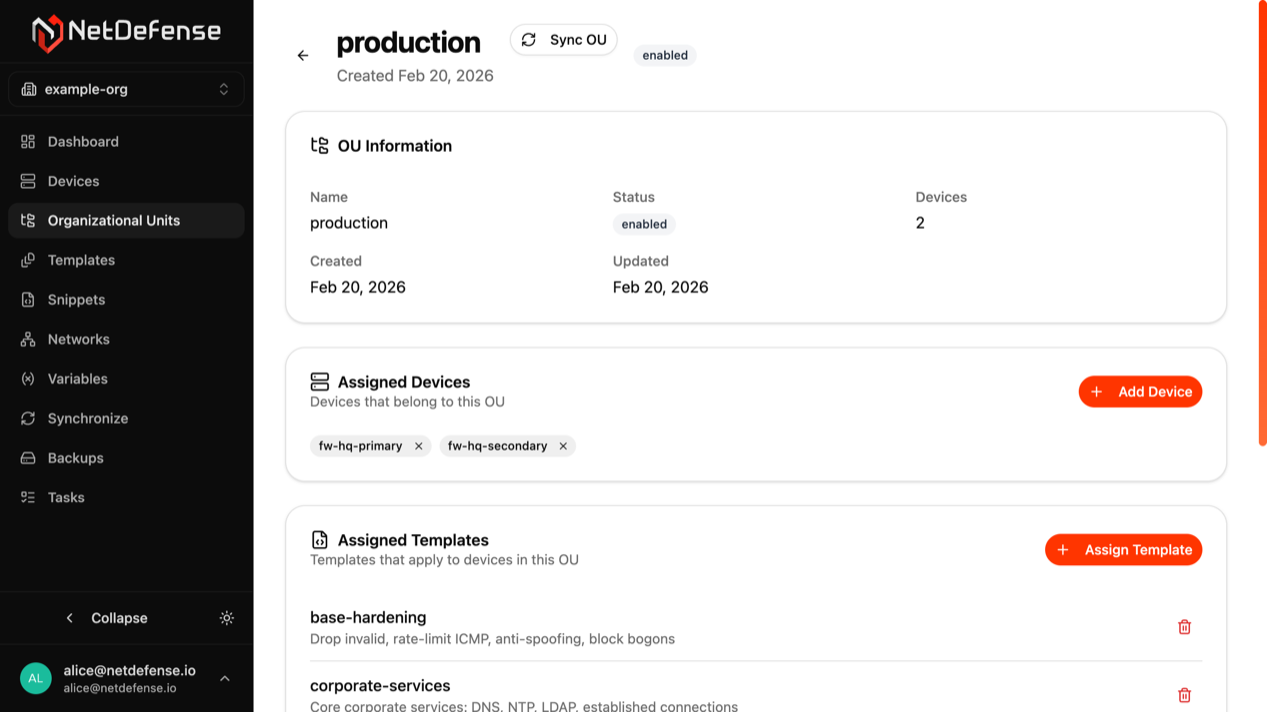Collapse the sidebar navigation
The height and width of the screenshot is (712, 1267).
[107, 618]
